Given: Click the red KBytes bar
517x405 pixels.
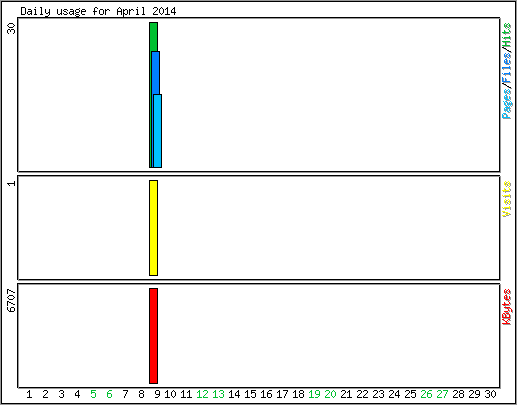Looking at the screenshot, I should coord(153,336).
